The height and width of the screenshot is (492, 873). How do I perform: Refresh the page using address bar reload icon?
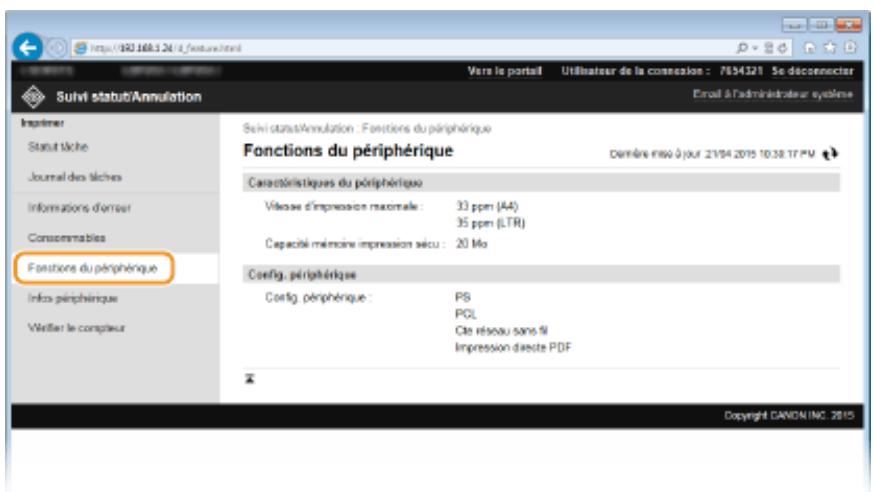(782, 48)
